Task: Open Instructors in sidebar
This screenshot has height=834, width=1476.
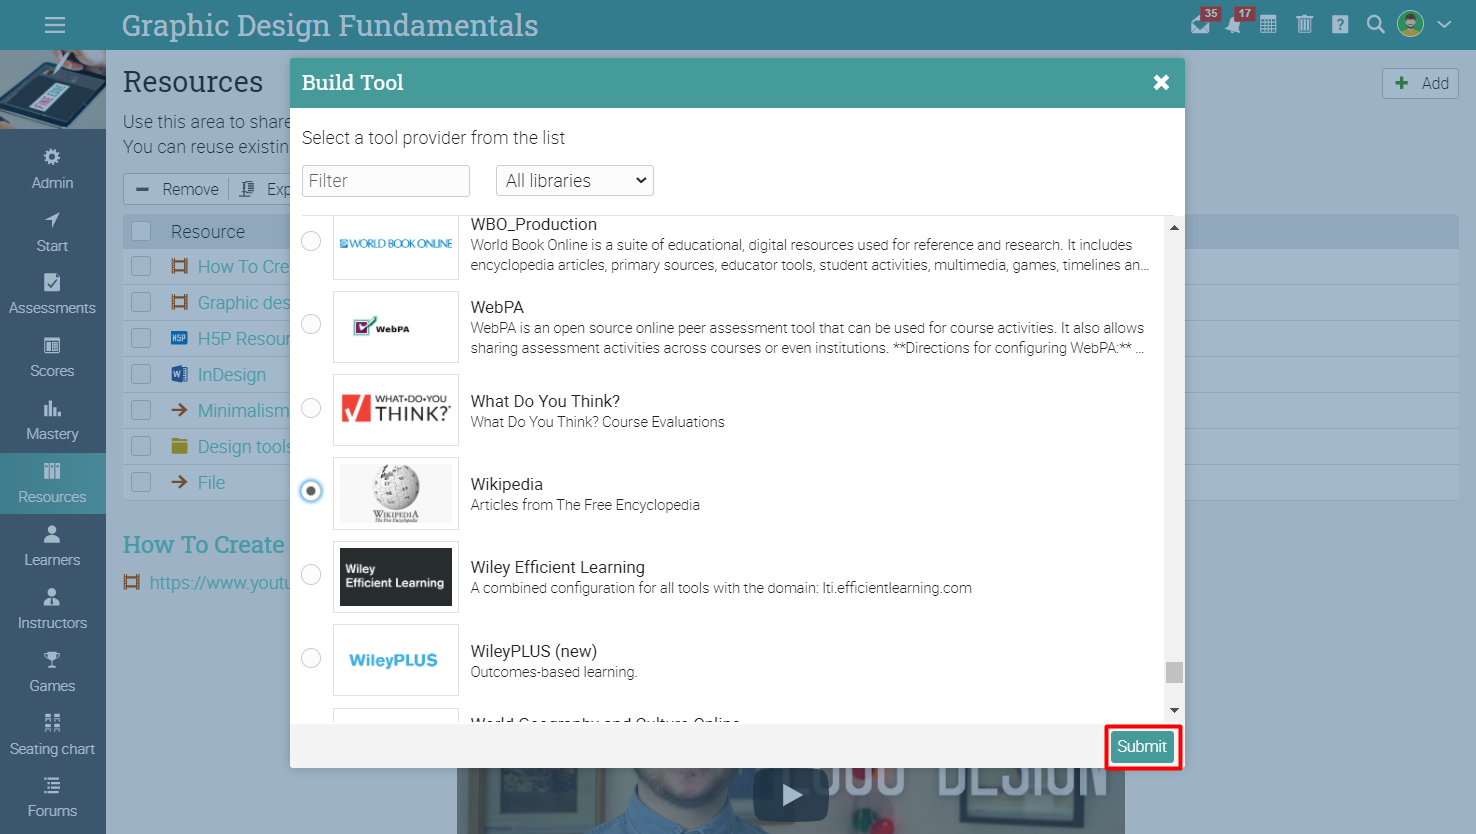Action: [x=52, y=609]
